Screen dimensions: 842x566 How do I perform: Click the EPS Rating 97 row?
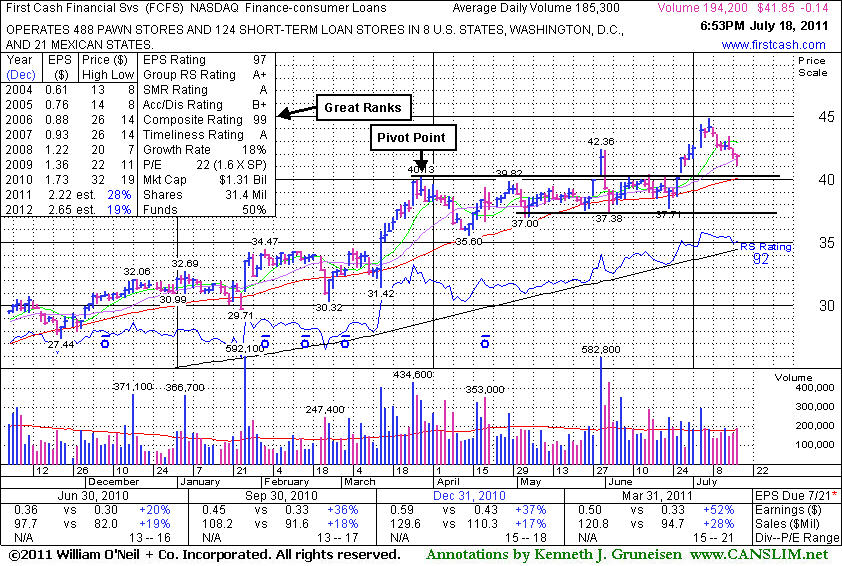[x=205, y=60]
